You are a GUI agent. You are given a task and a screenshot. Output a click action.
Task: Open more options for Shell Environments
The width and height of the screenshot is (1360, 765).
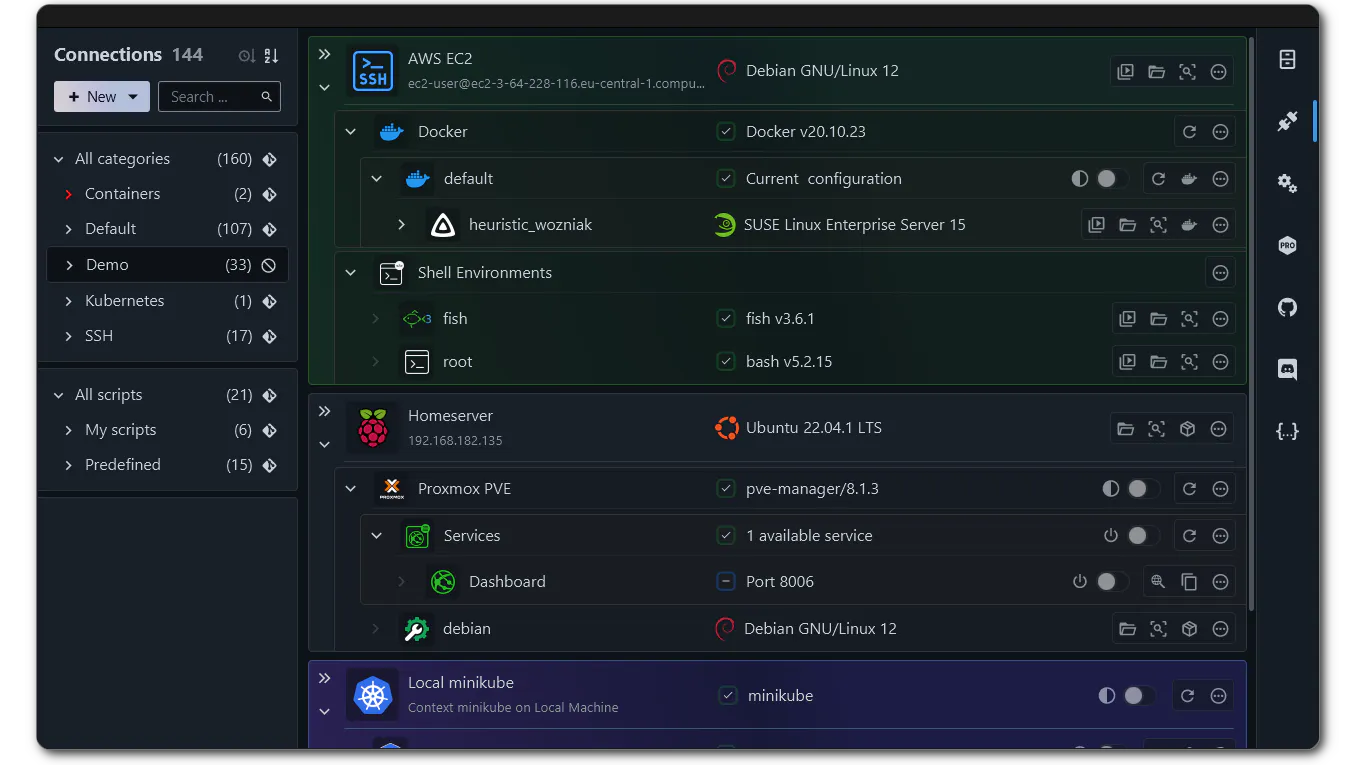click(x=1220, y=273)
